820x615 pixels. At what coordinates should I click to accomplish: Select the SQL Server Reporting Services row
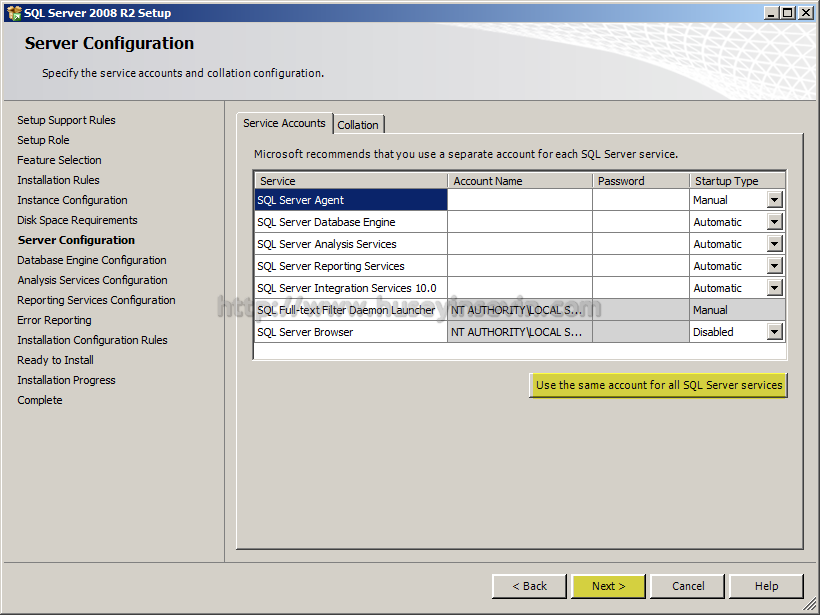(351, 266)
